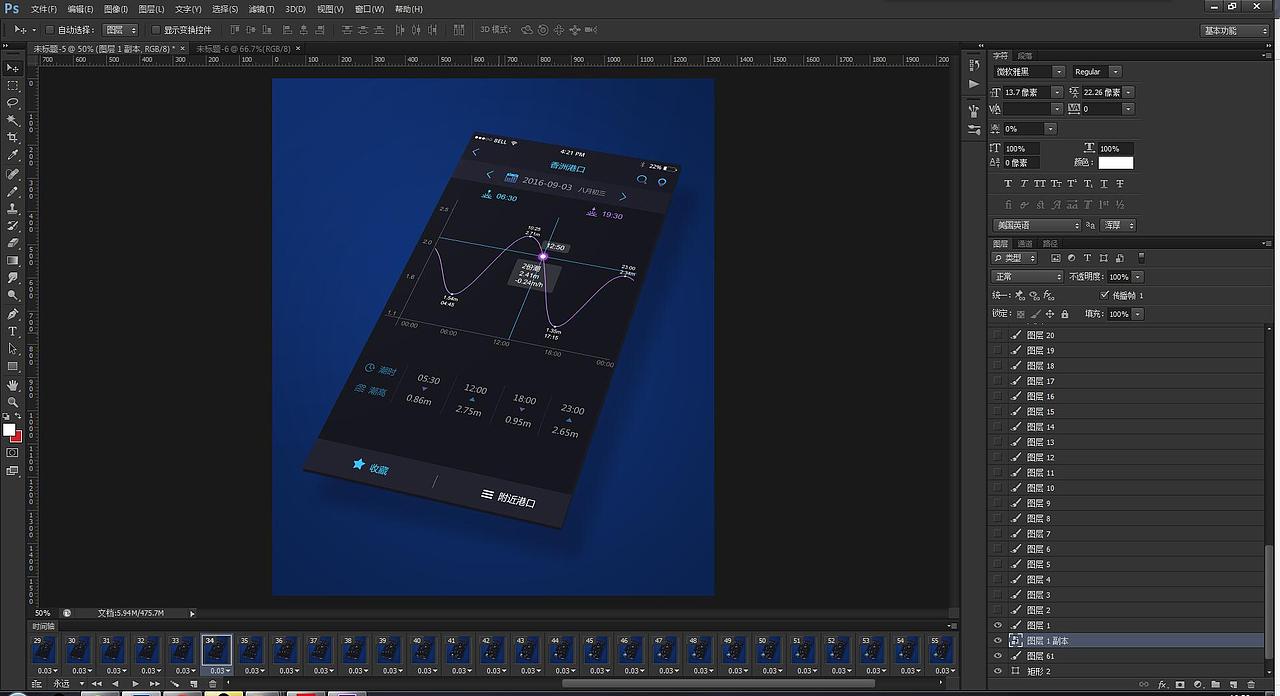
Task: Switch to the 段落 panel tab
Action: click(1024, 56)
